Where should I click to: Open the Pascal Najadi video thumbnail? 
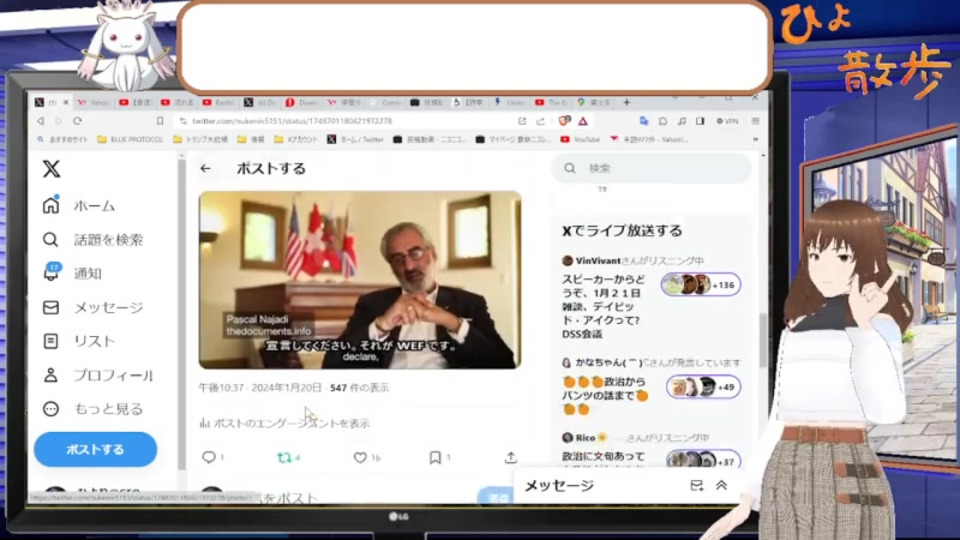tap(360, 280)
